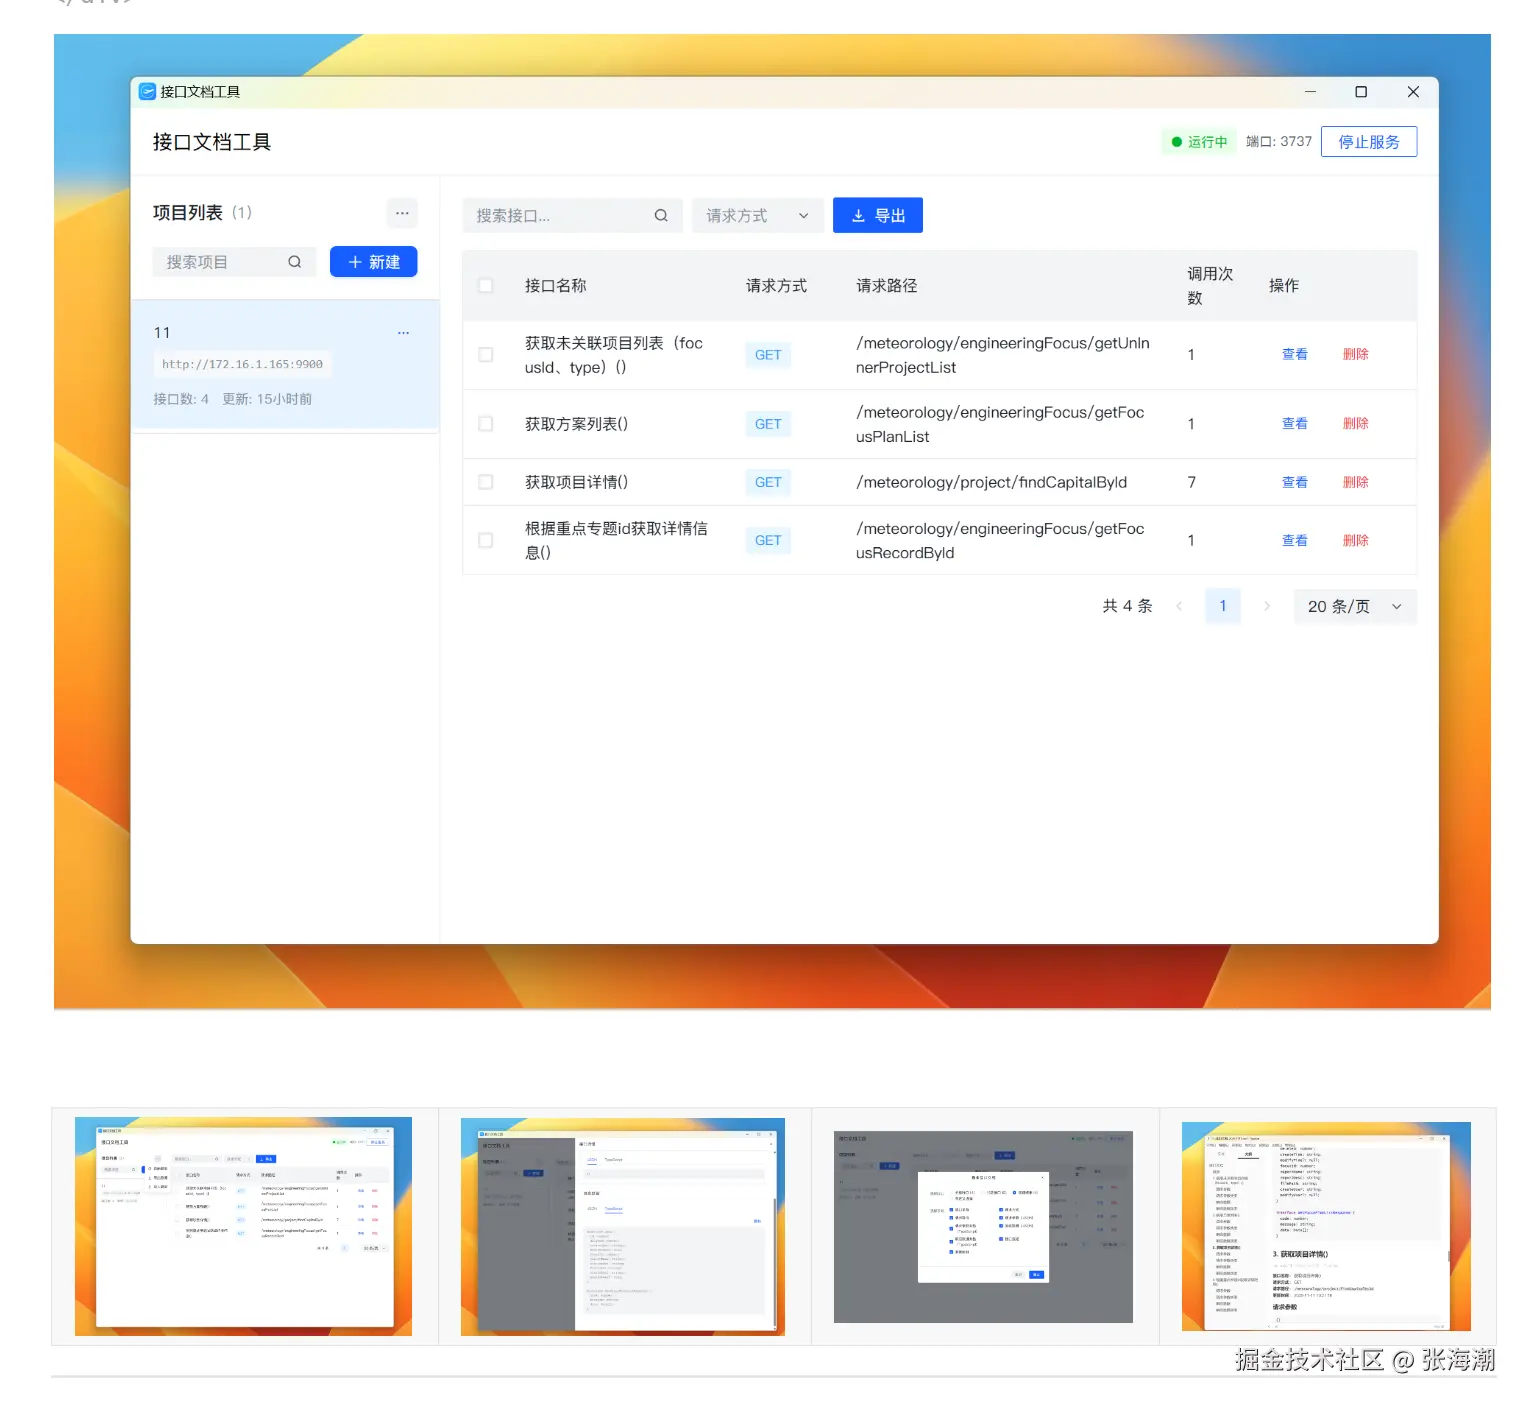Open the 20 条/页 page size dropdown
The image size is (1530, 1408).
tap(1355, 607)
